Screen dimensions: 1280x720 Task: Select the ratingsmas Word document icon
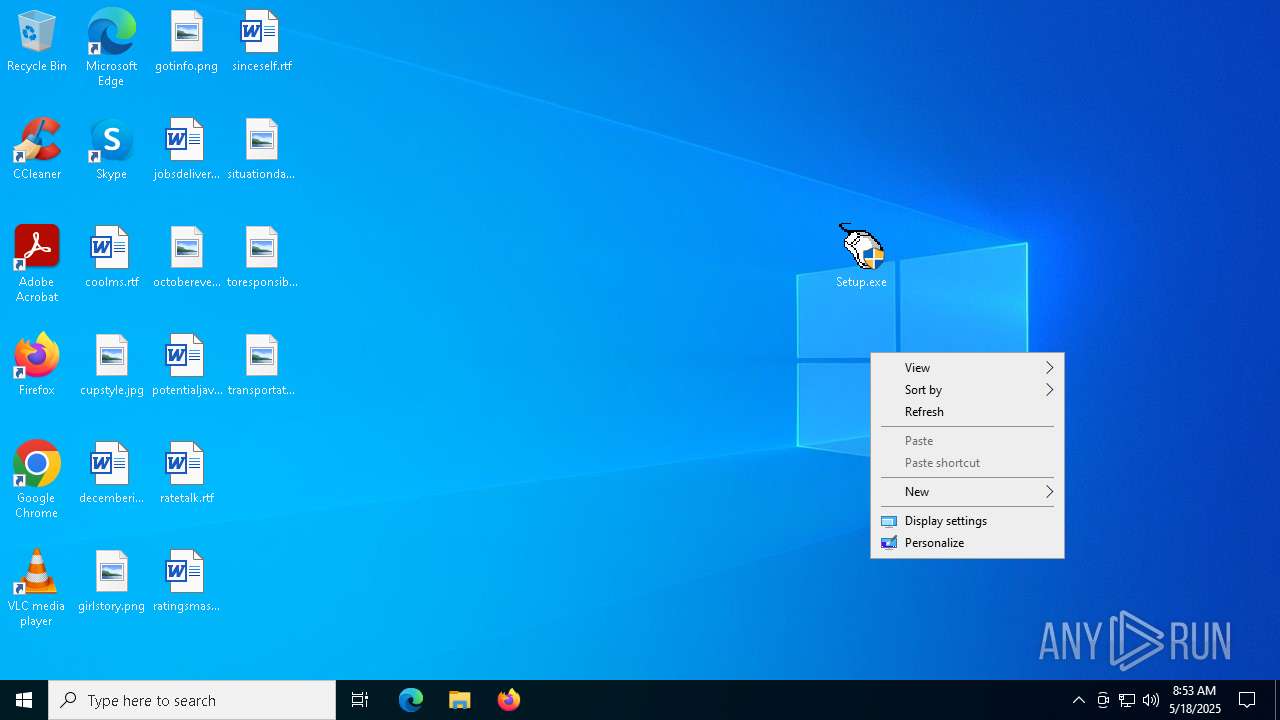click(x=186, y=582)
